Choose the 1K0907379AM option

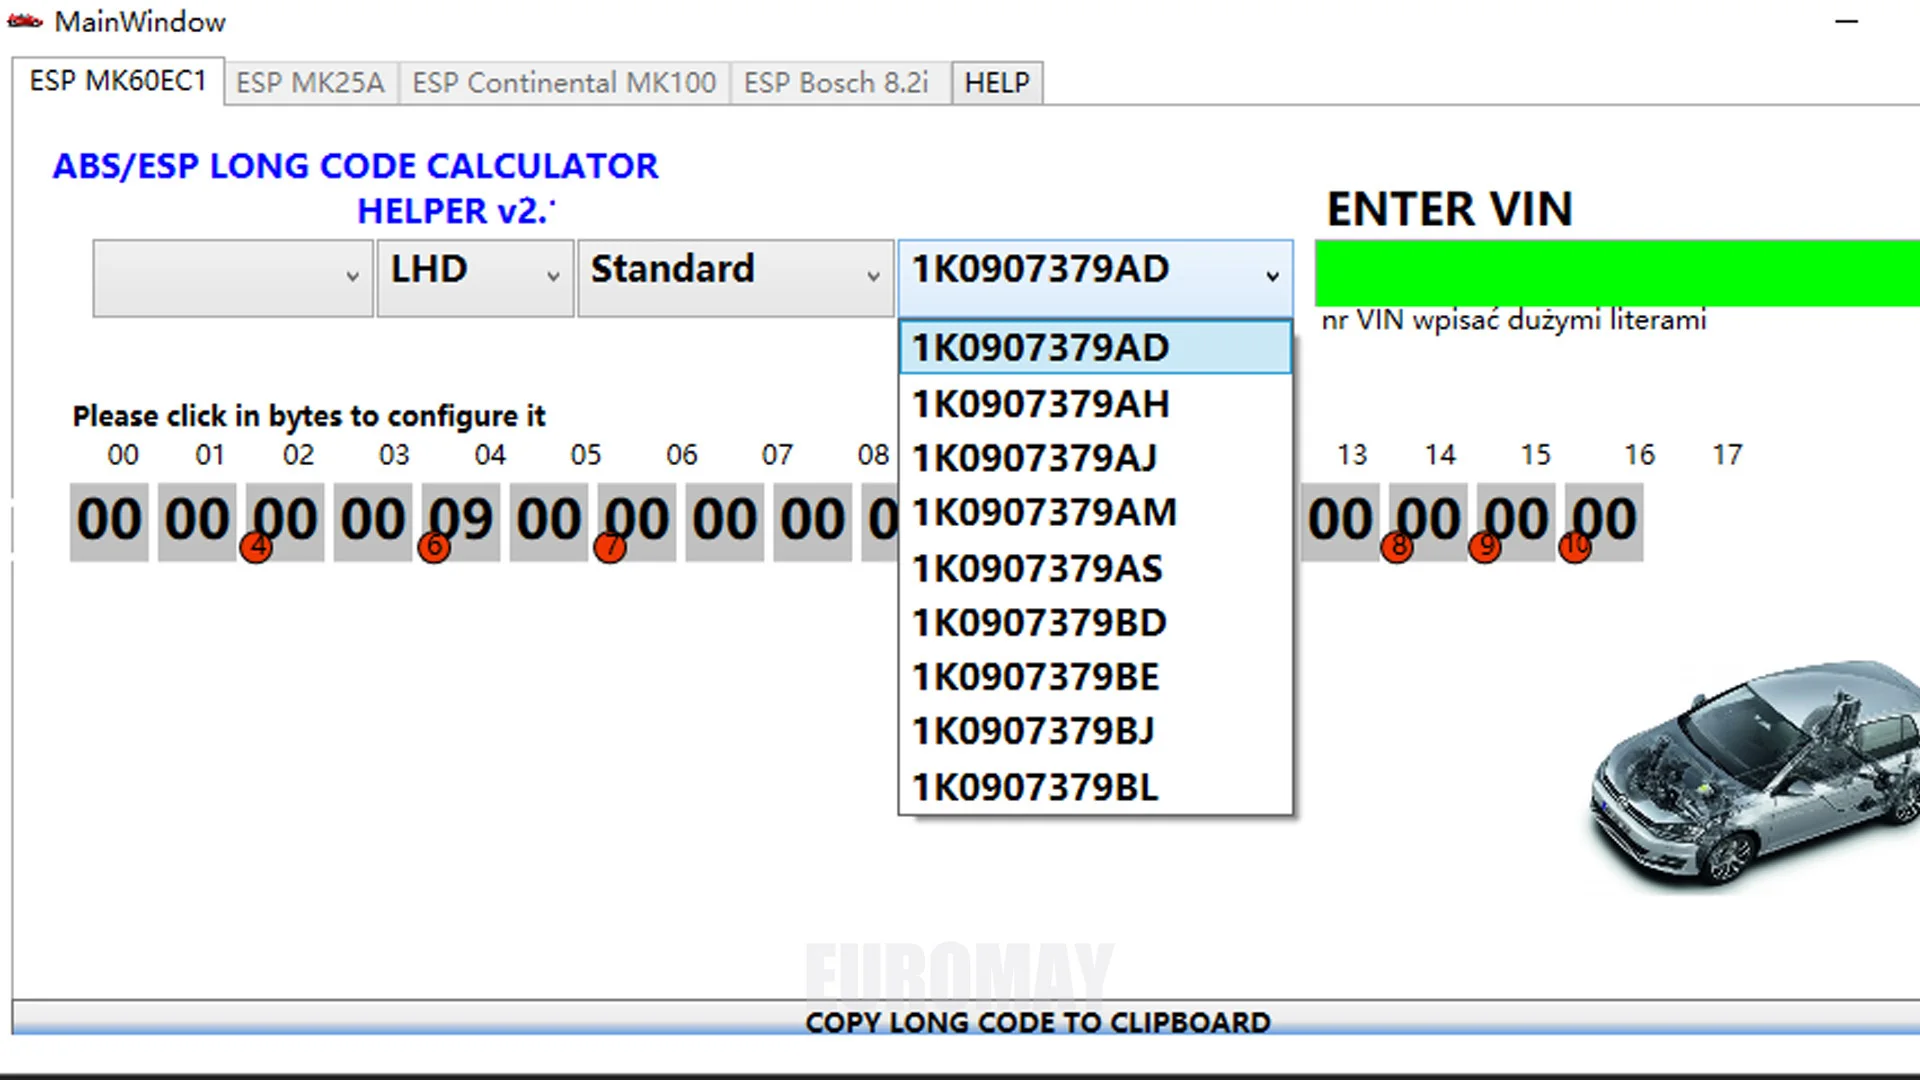point(1095,512)
